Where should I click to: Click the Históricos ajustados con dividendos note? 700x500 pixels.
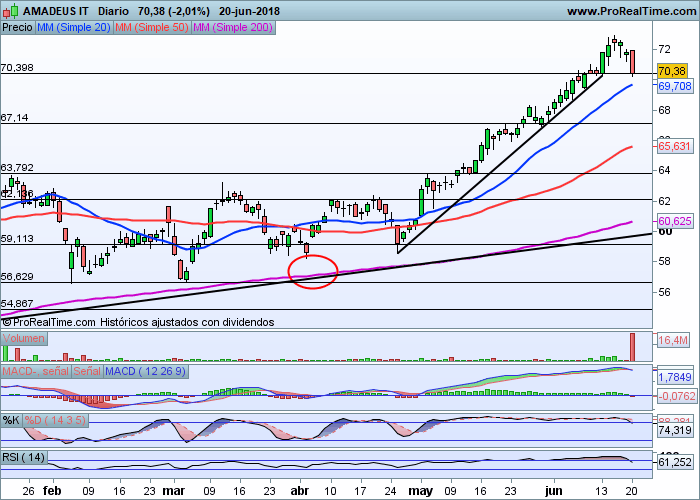coord(187,322)
